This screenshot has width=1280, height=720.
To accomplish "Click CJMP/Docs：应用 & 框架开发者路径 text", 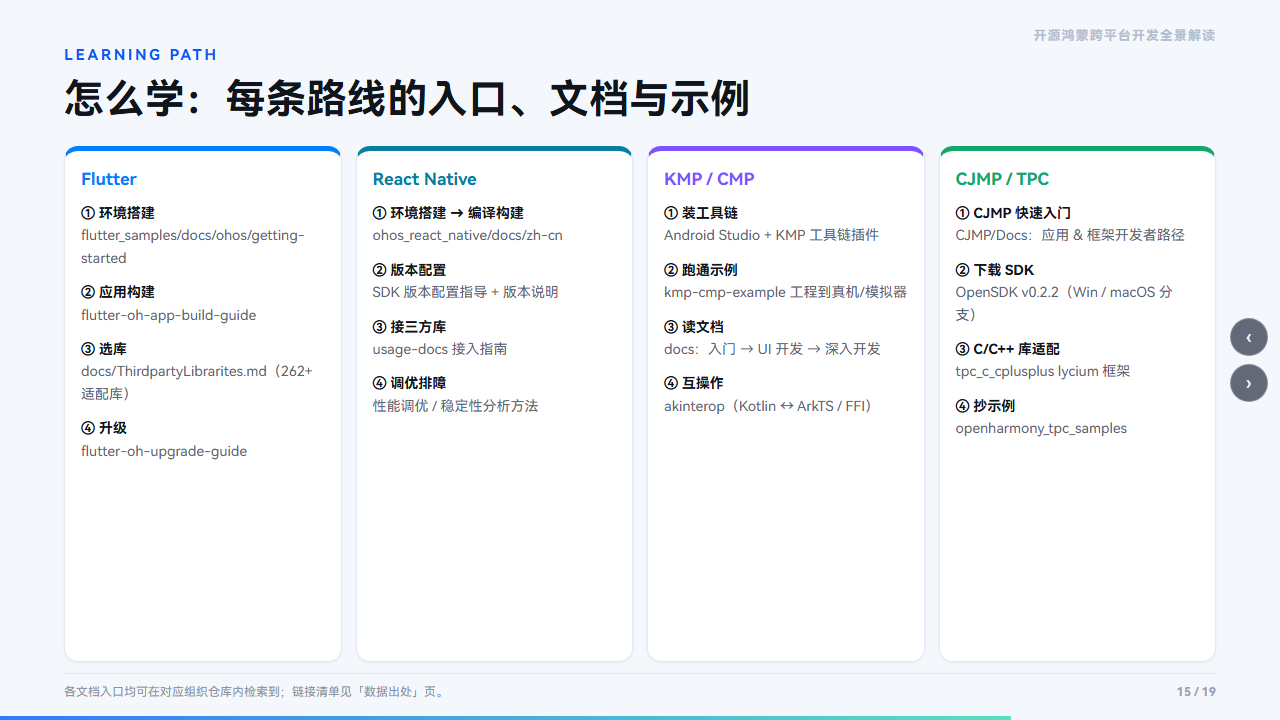I will coord(1070,235).
